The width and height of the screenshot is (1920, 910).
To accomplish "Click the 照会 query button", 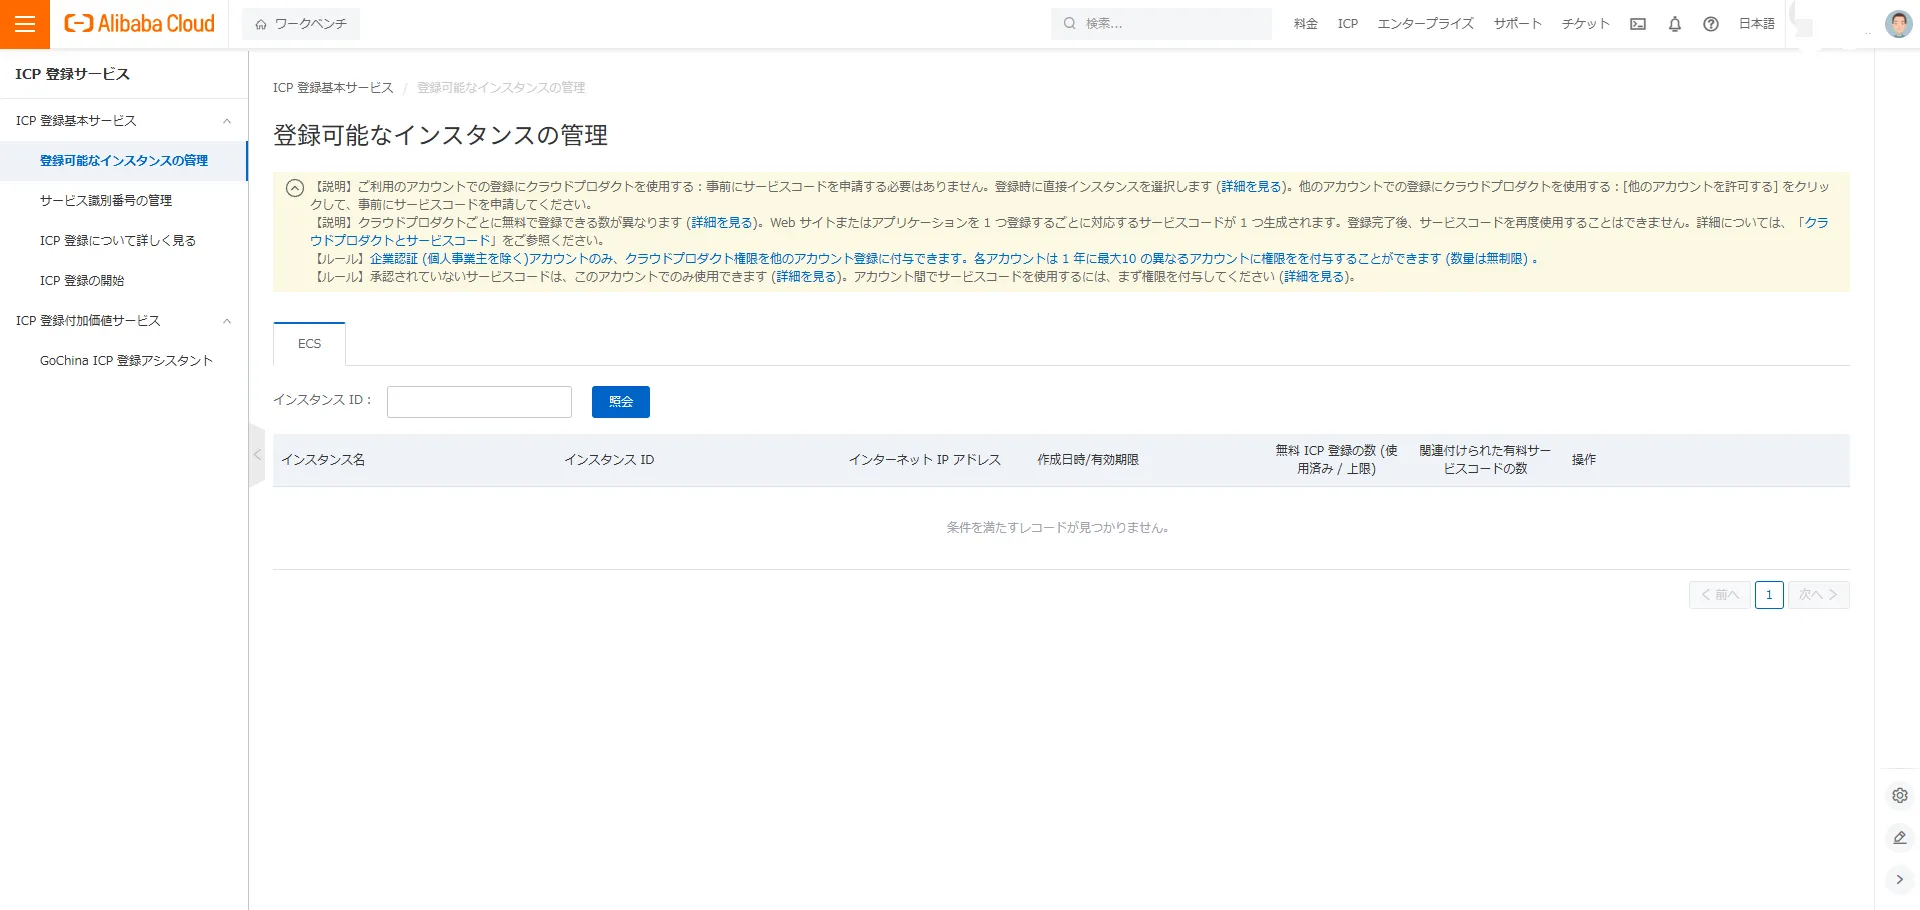I will tap(620, 402).
